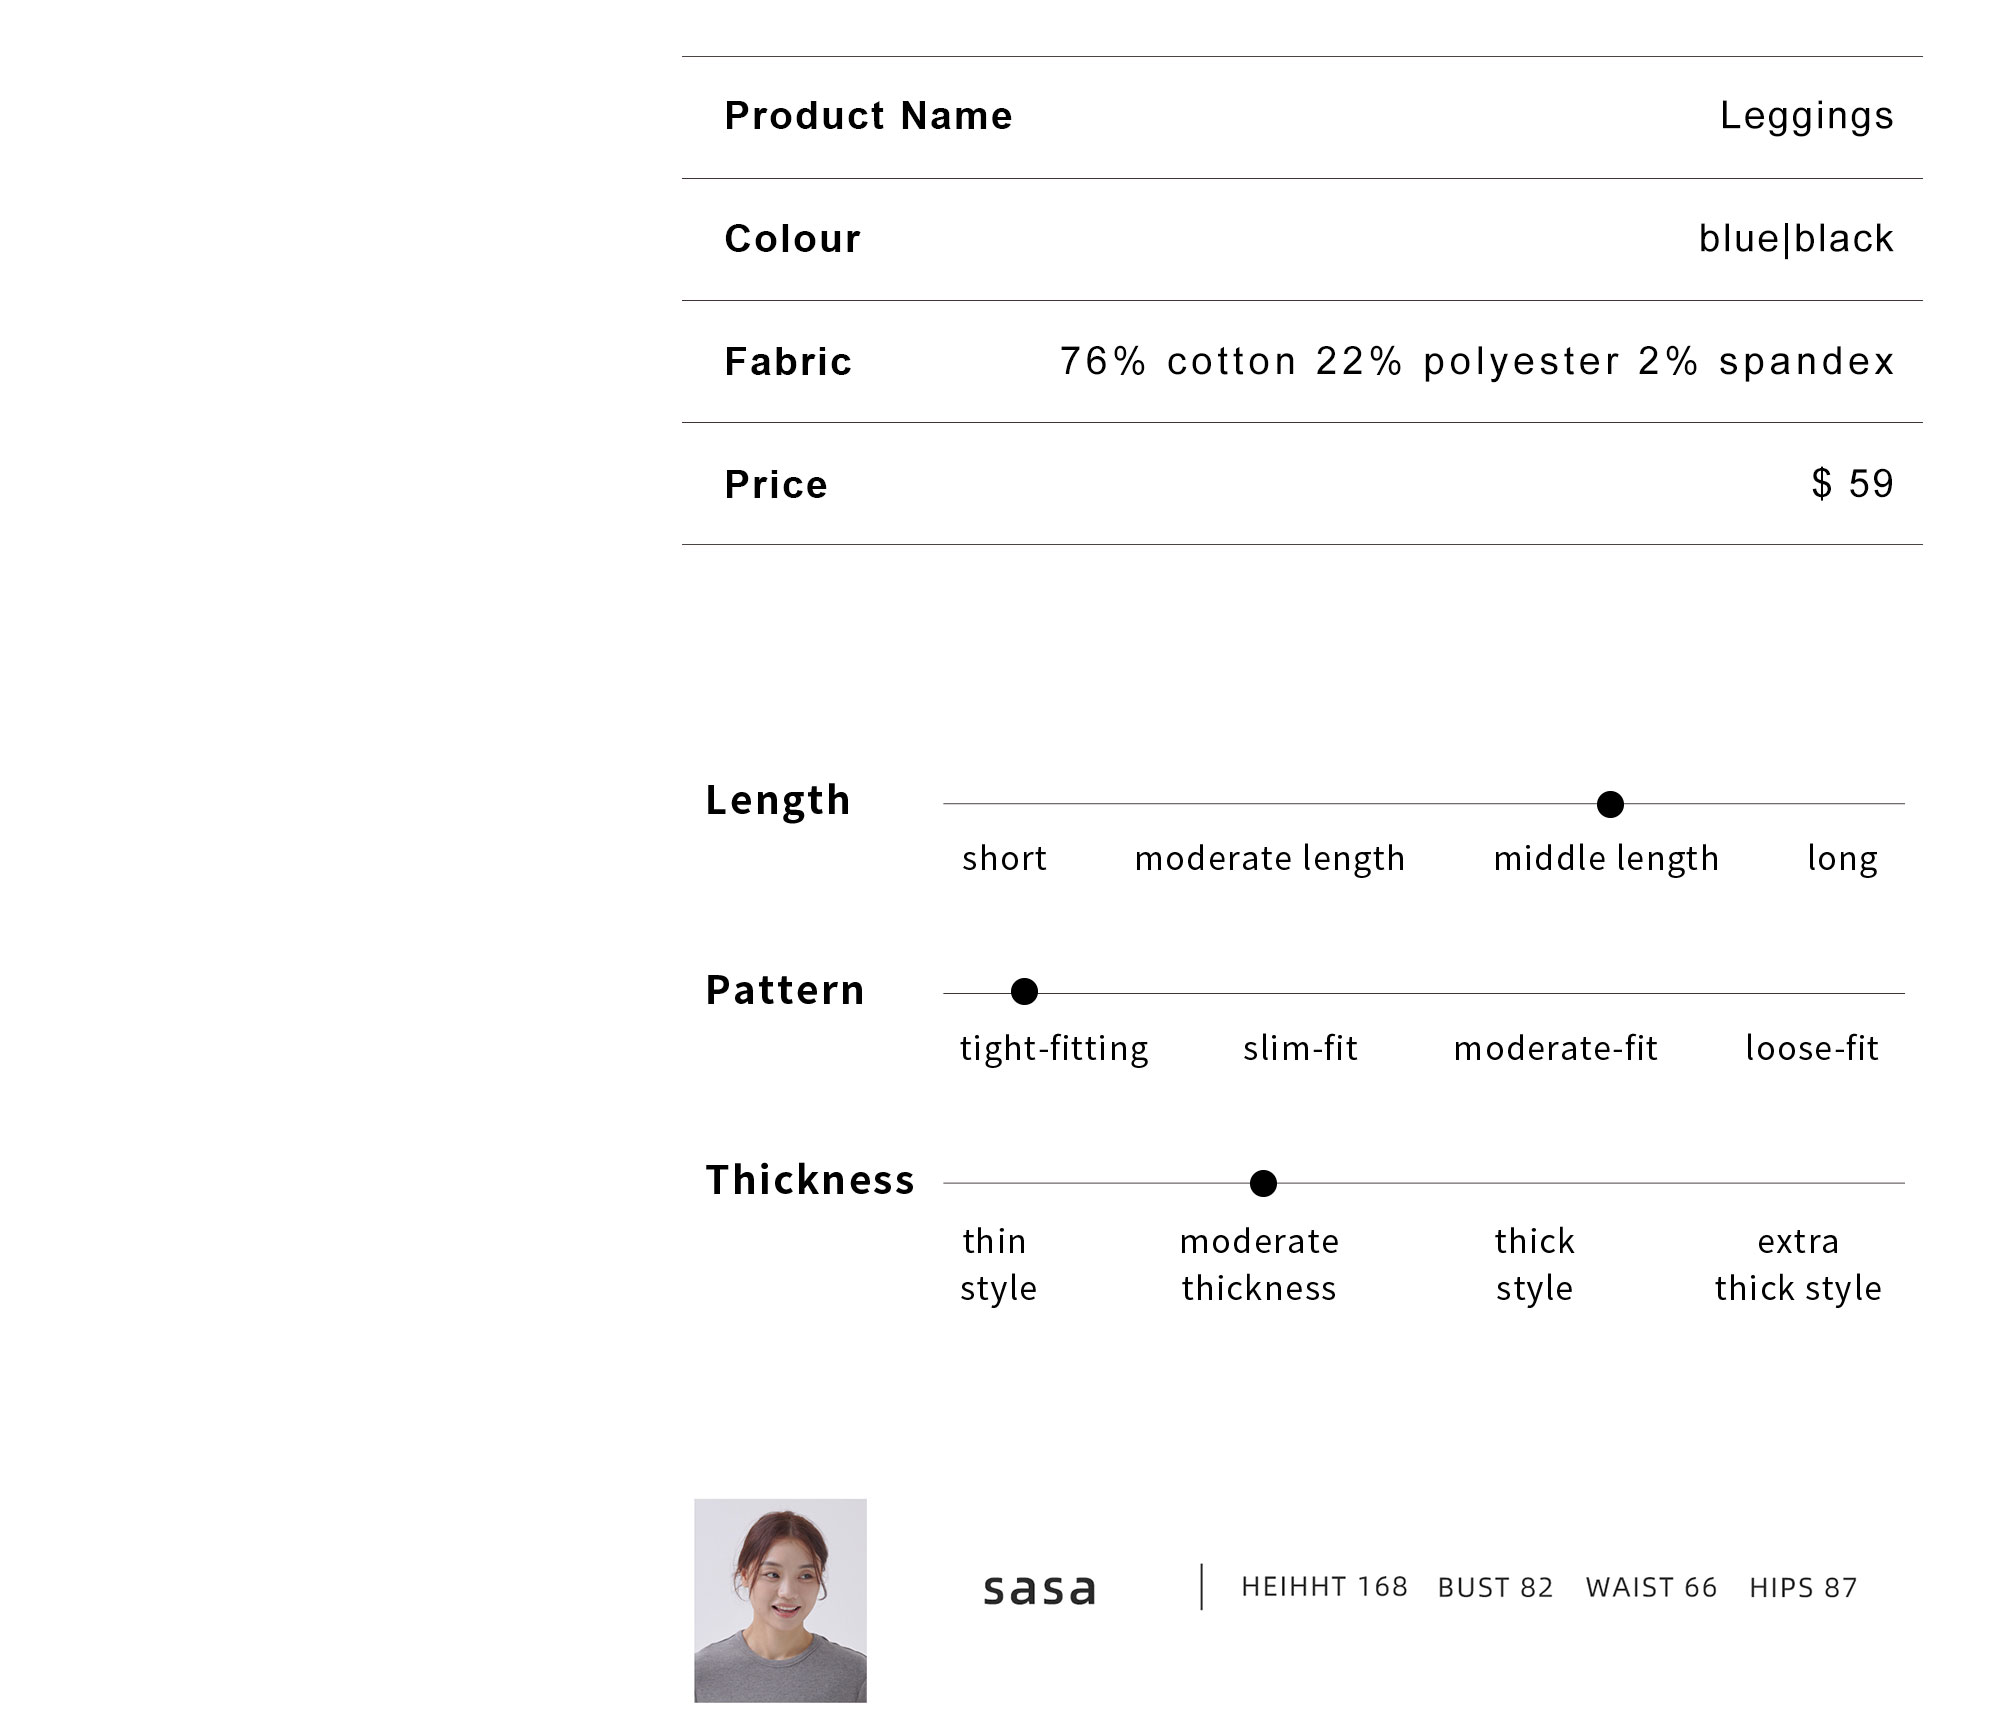The height and width of the screenshot is (1732, 2000).
Task: Select the 'long' length label
Action: point(1842,859)
